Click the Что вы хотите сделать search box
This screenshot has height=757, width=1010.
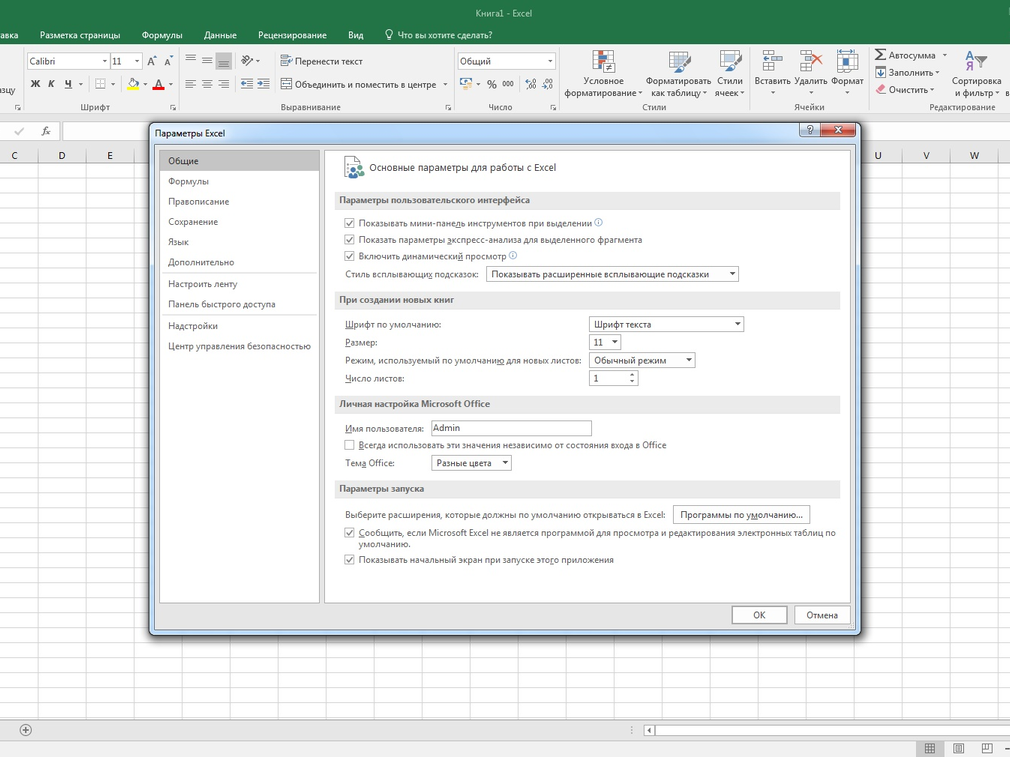click(x=439, y=35)
